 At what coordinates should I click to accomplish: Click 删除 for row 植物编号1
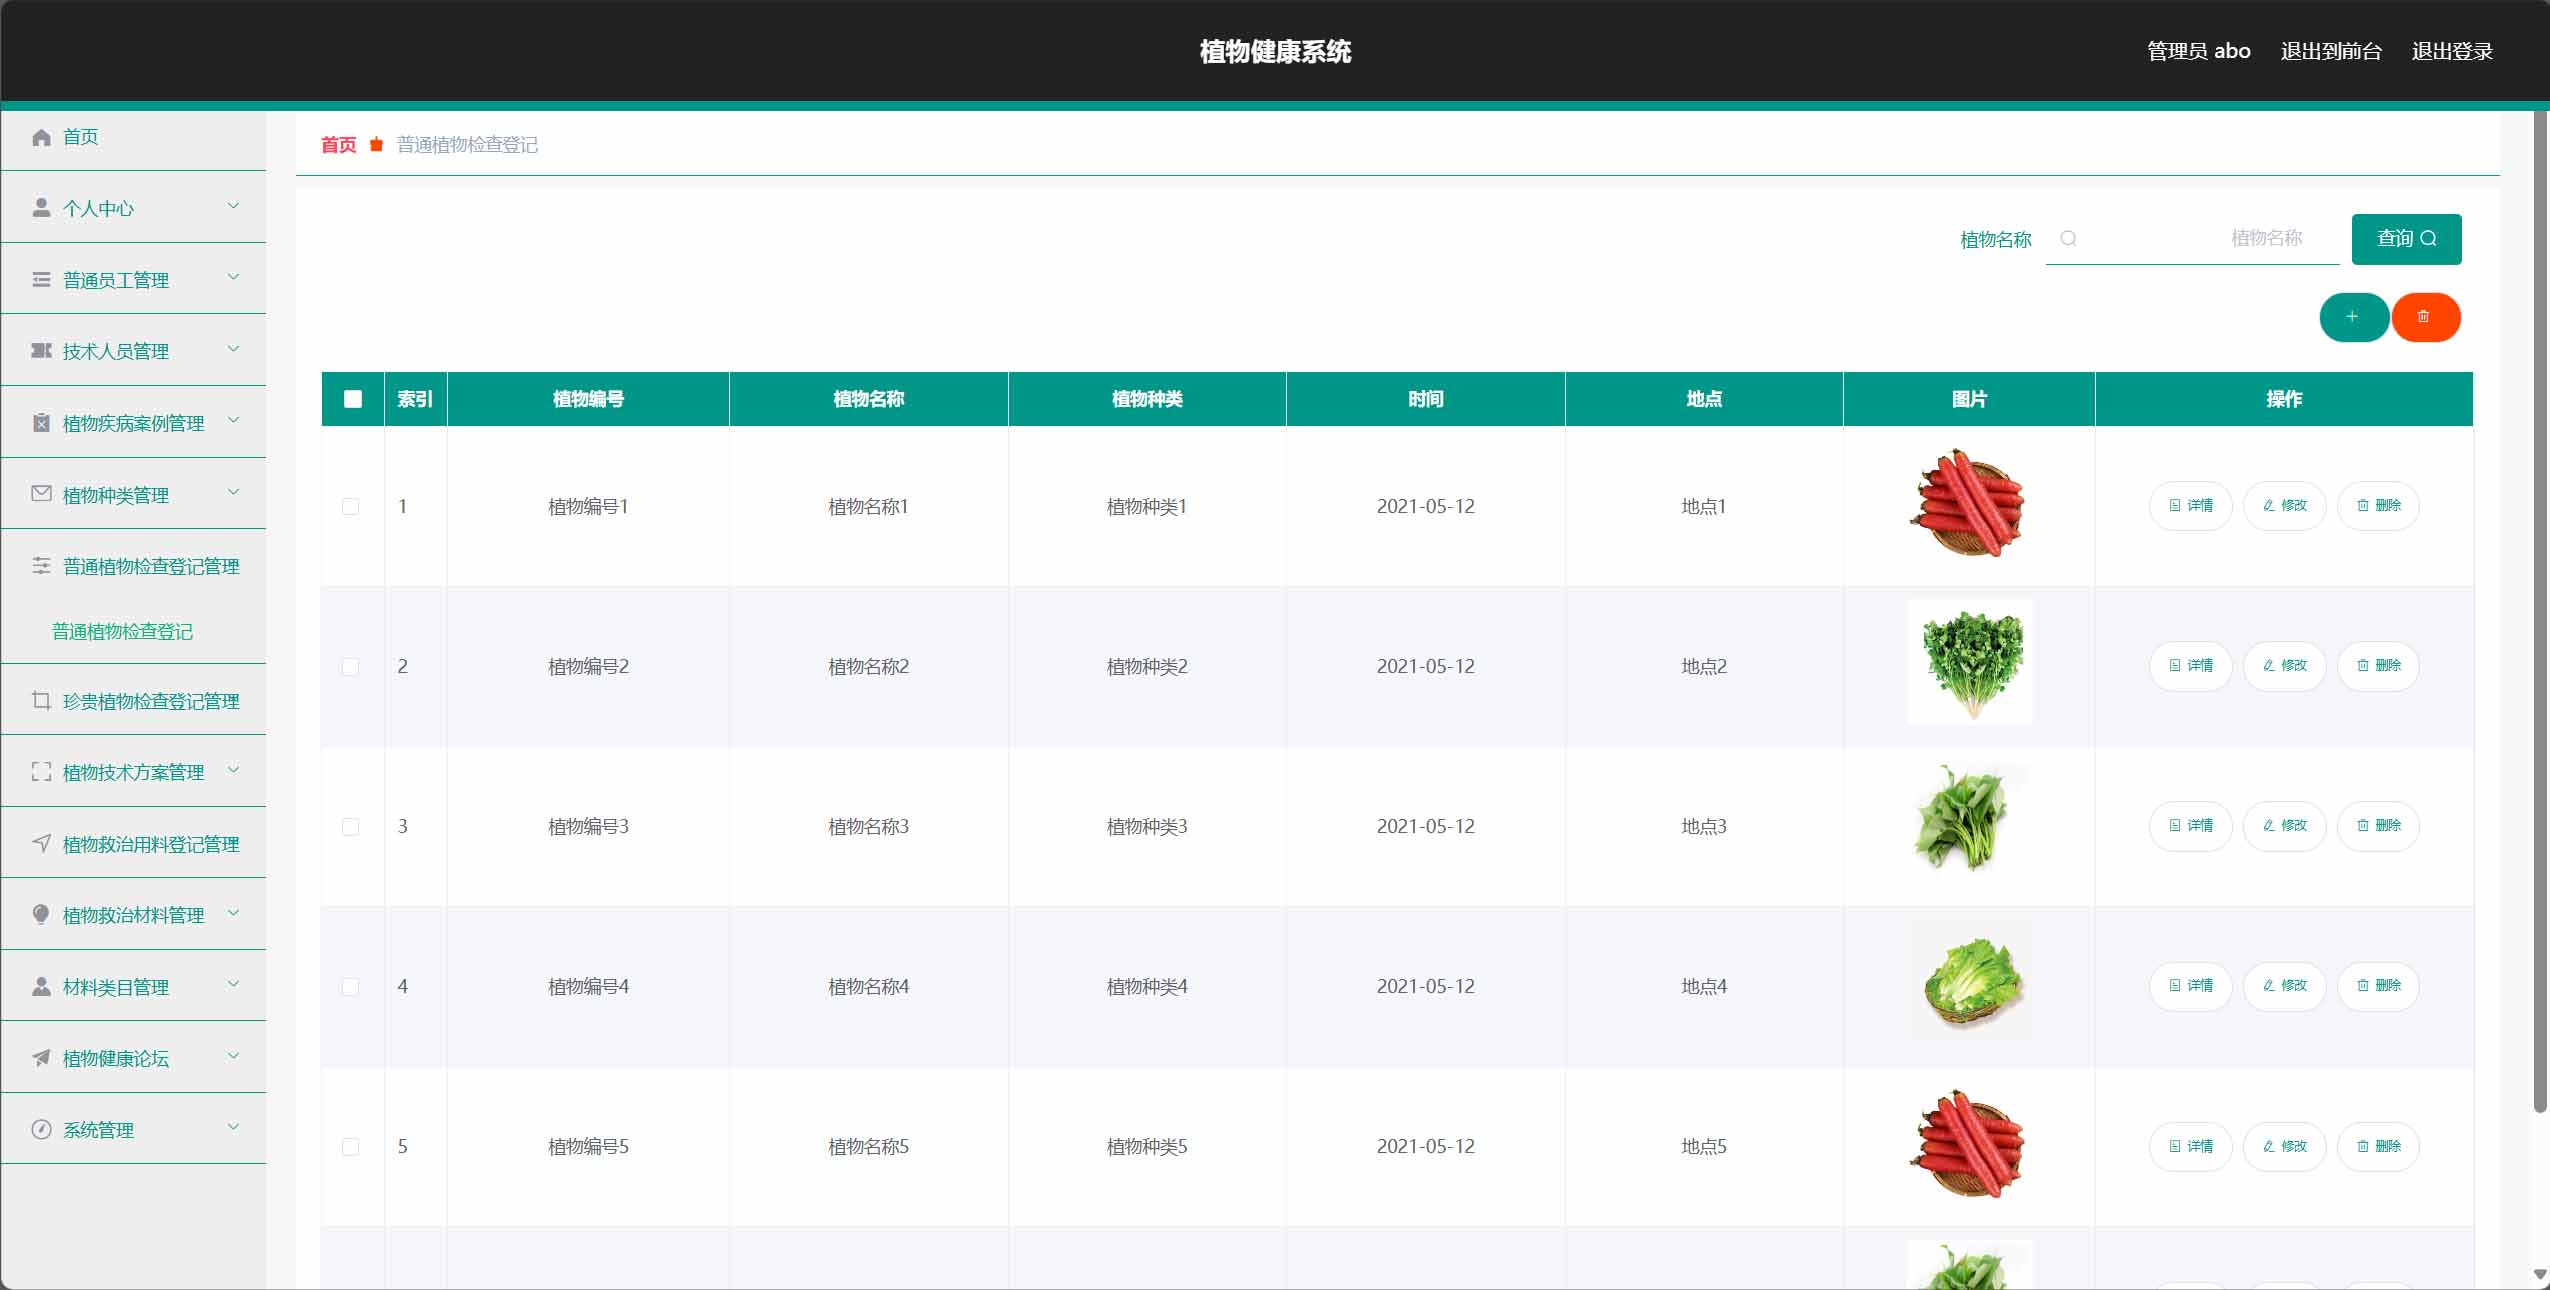click(2378, 506)
